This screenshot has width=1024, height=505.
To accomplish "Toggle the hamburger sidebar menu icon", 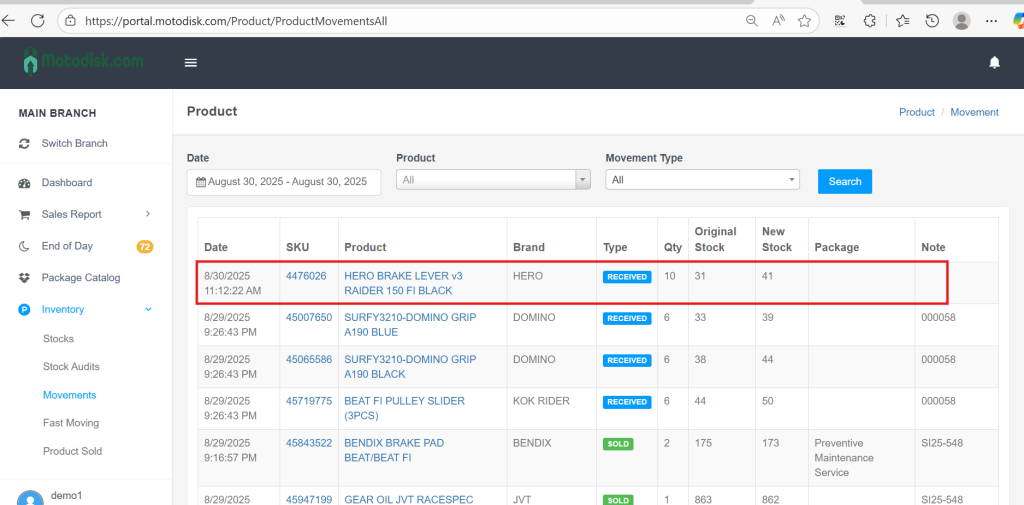I will point(191,62).
